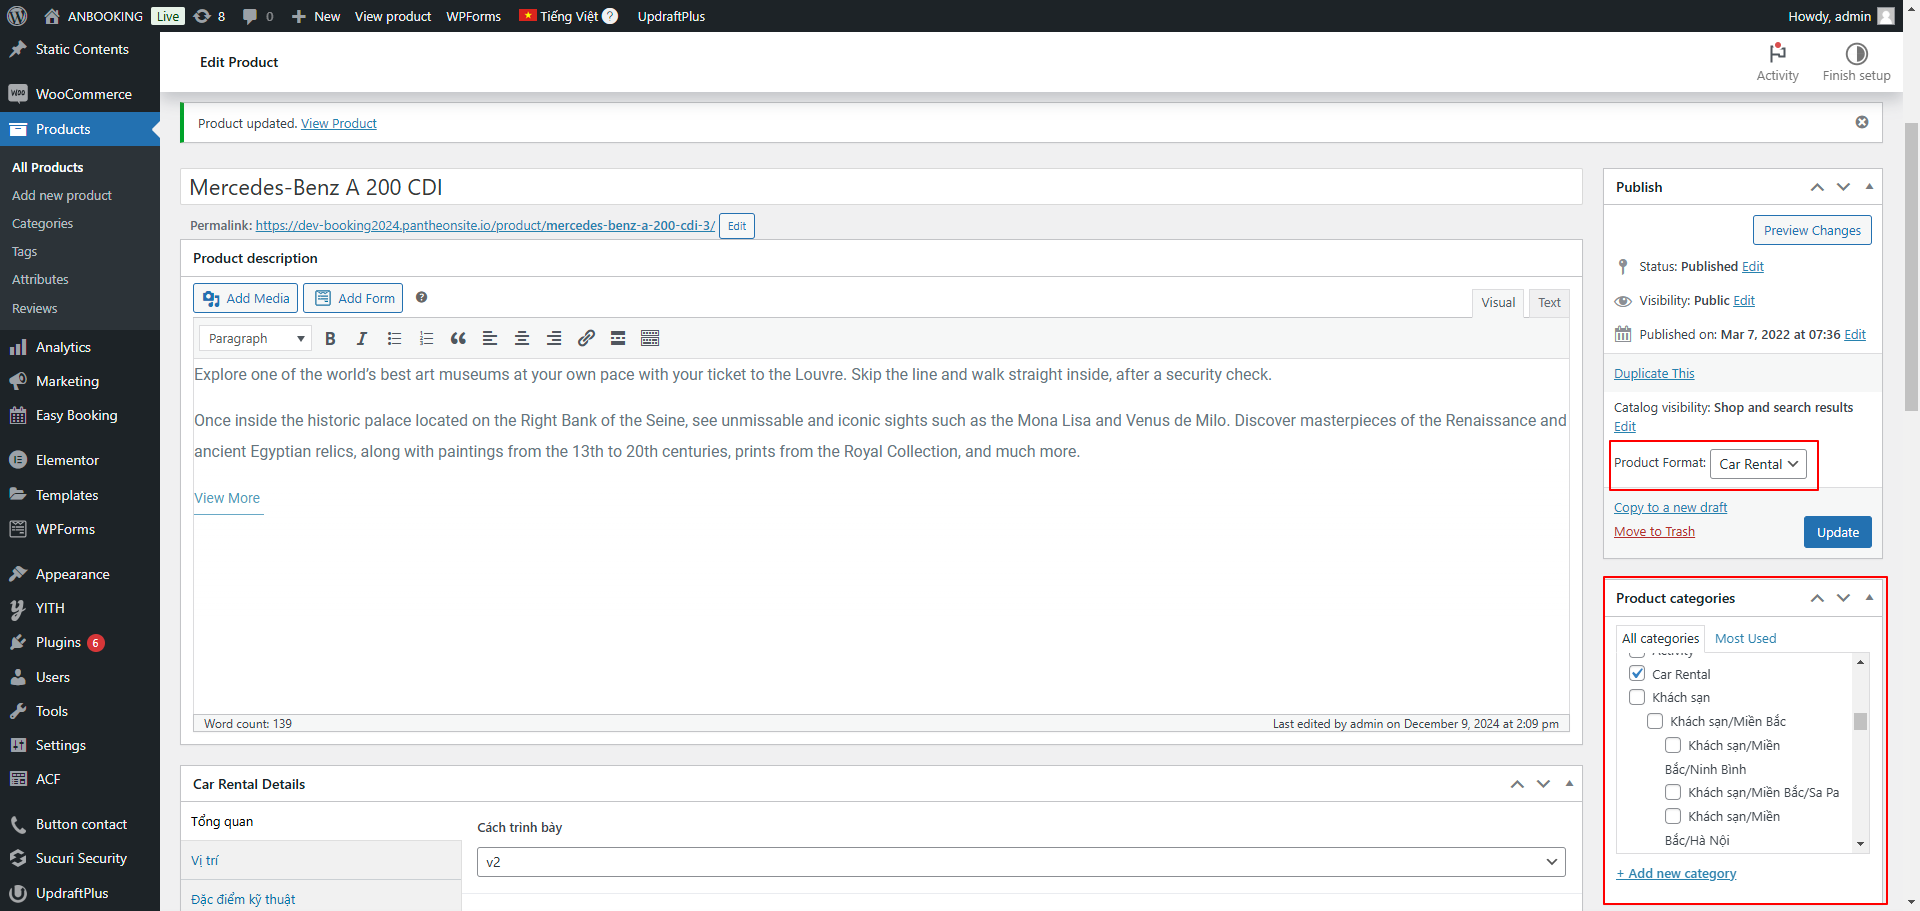Viewport: 1920px width, 911px height.
Task: Click the Finish setup circle icon
Action: pos(1856,53)
